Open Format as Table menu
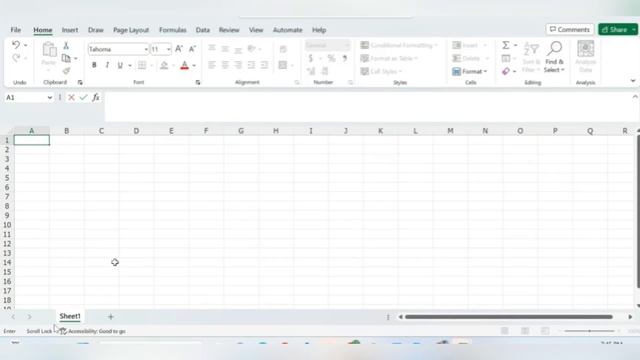Viewport: 640px width, 360px height. (389, 58)
